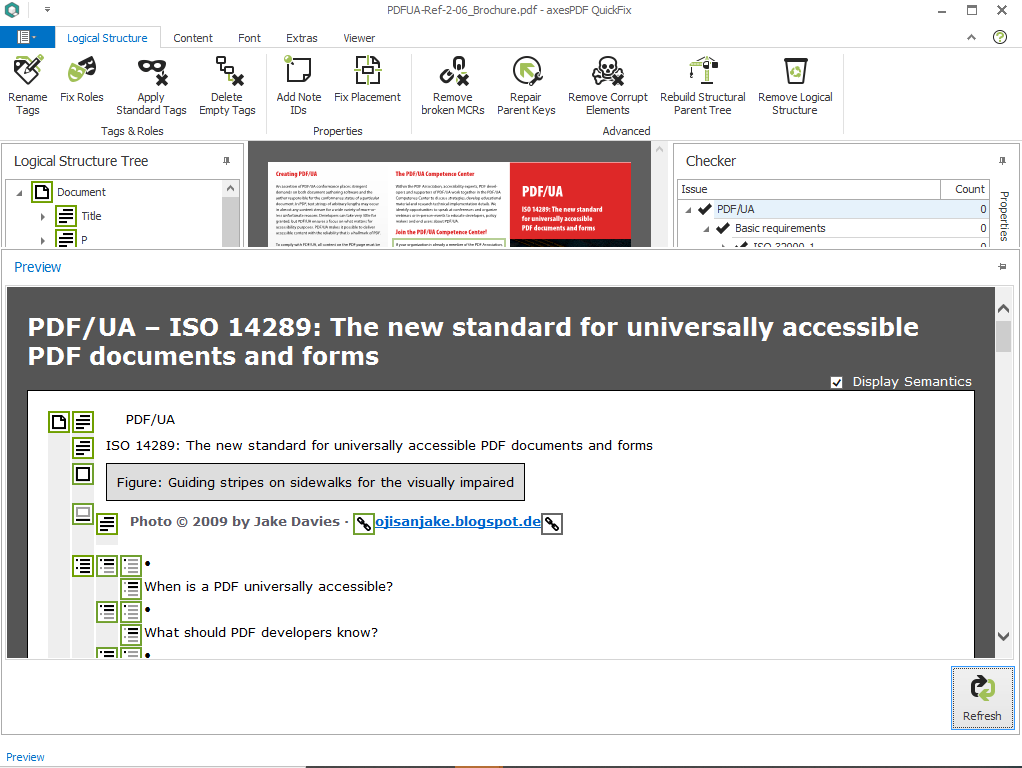Switch to the Logical Structure tab
Image resolution: width=1022 pixels, height=768 pixels.
point(107,38)
